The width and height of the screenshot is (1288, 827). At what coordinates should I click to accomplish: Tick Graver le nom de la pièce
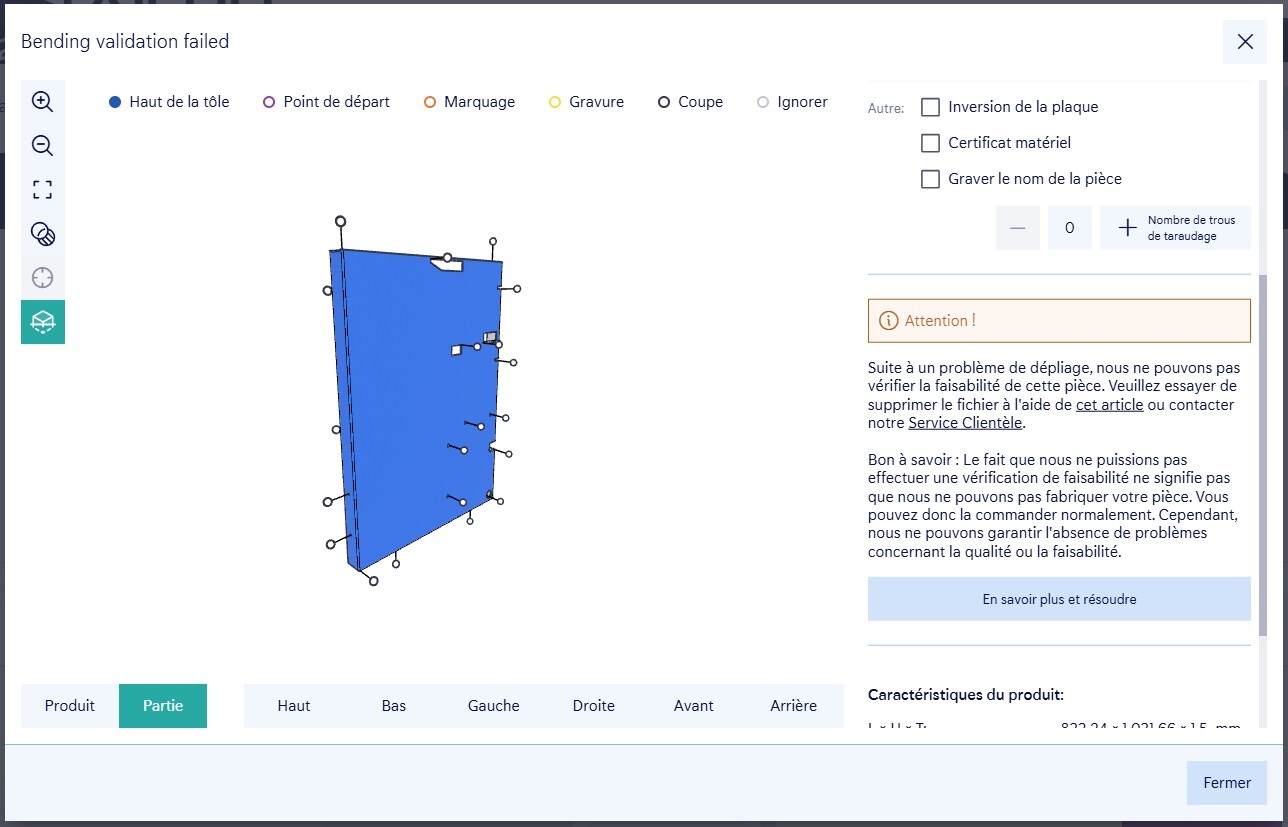tap(930, 179)
